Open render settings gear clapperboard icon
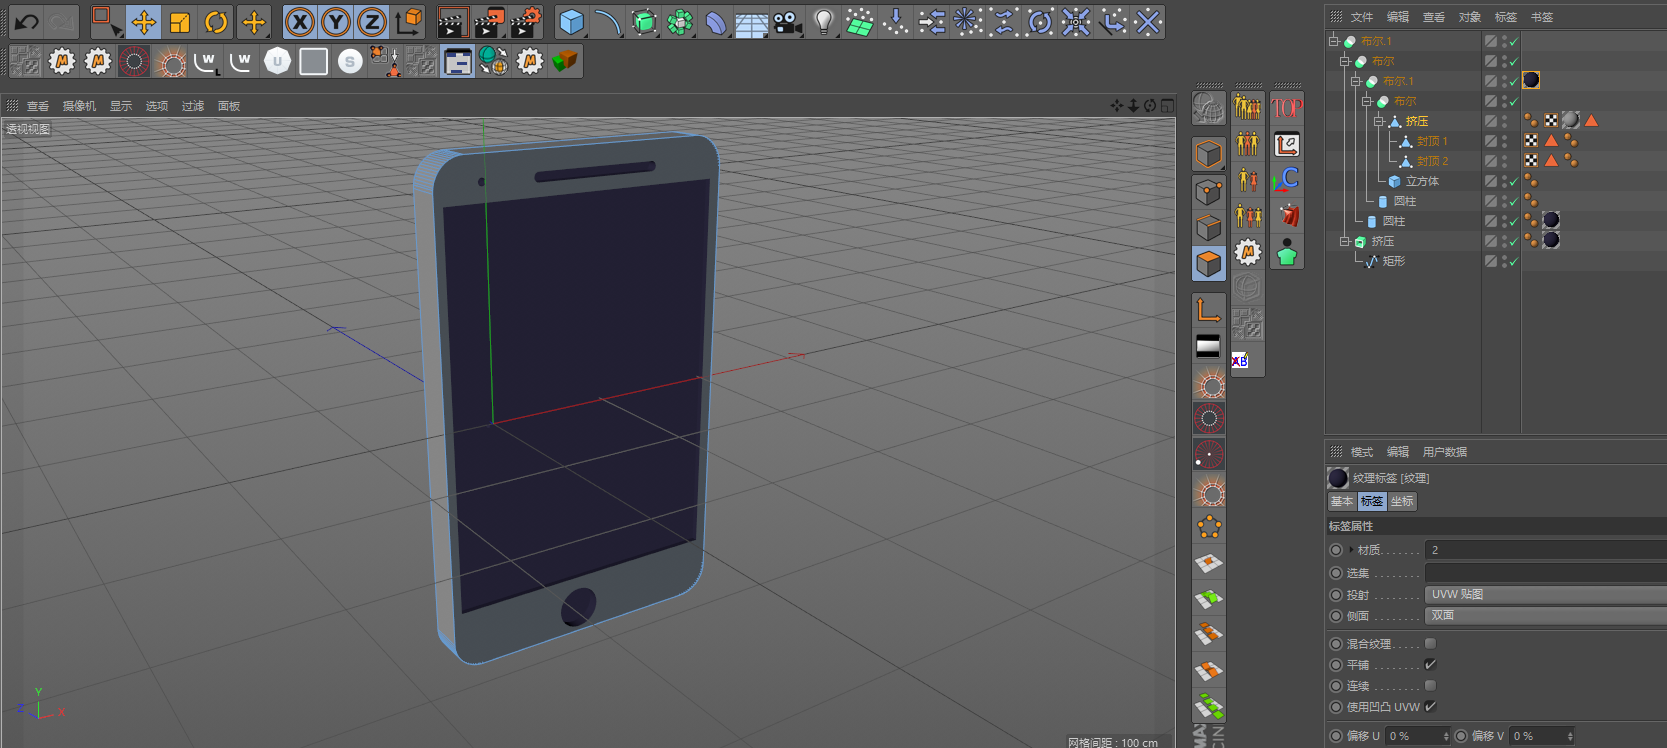 tap(526, 22)
